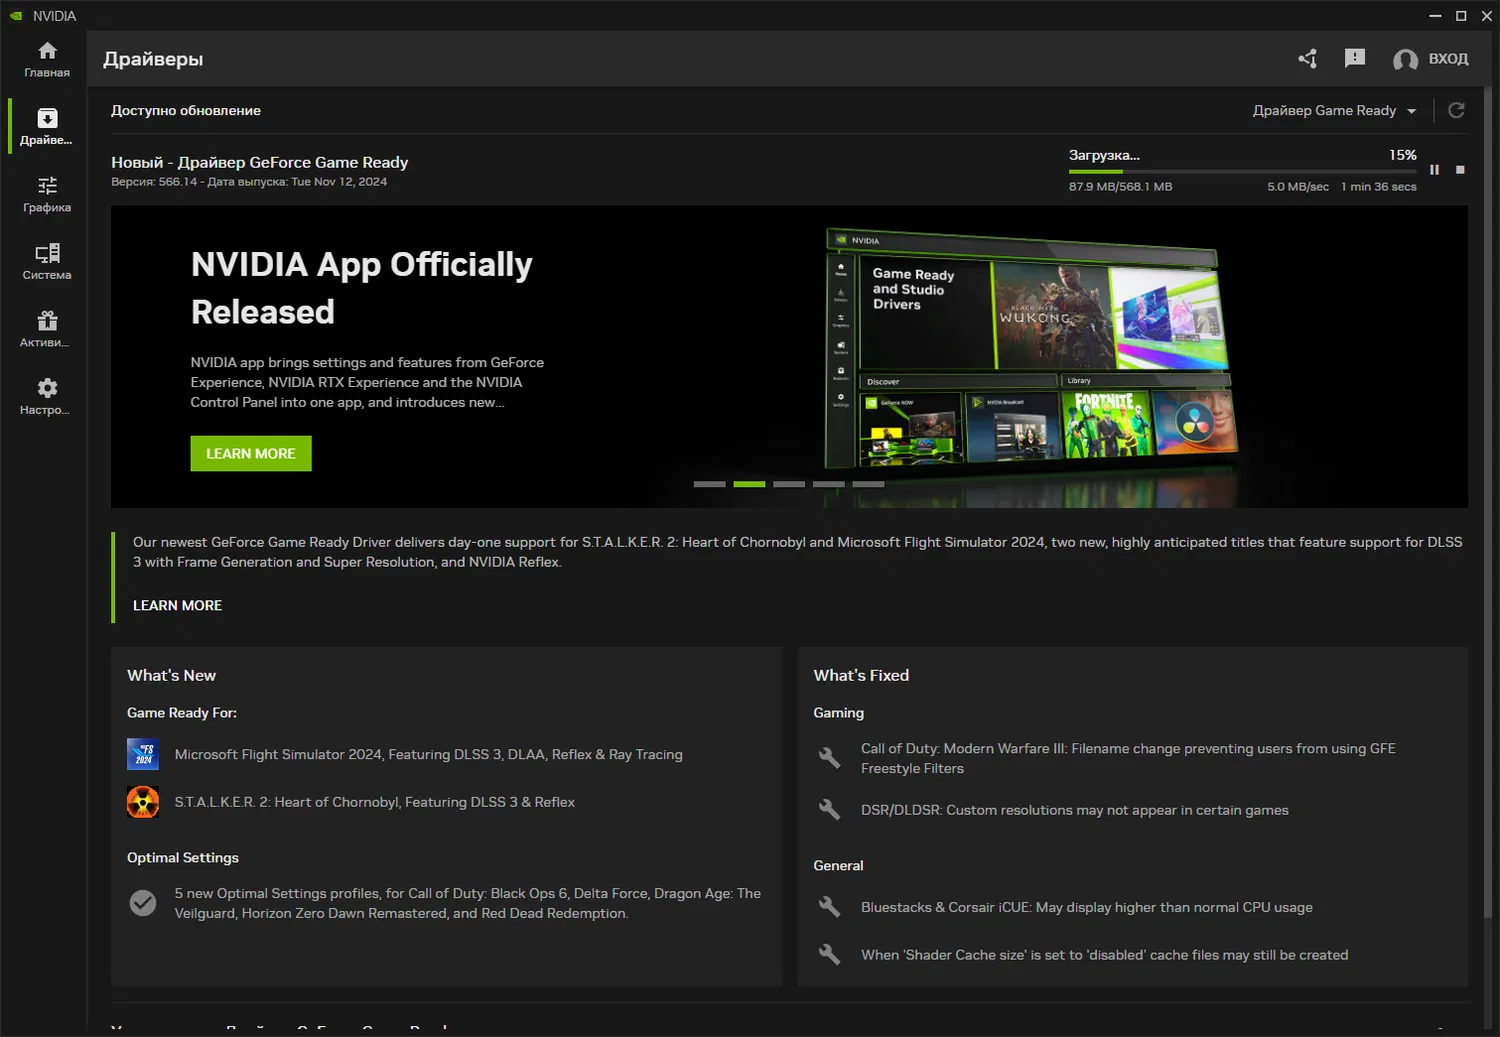Click the Bluestacks & Corsair iCUE CPU usage text
Image resolution: width=1500 pixels, height=1037 pixels.
(1087, 907)
